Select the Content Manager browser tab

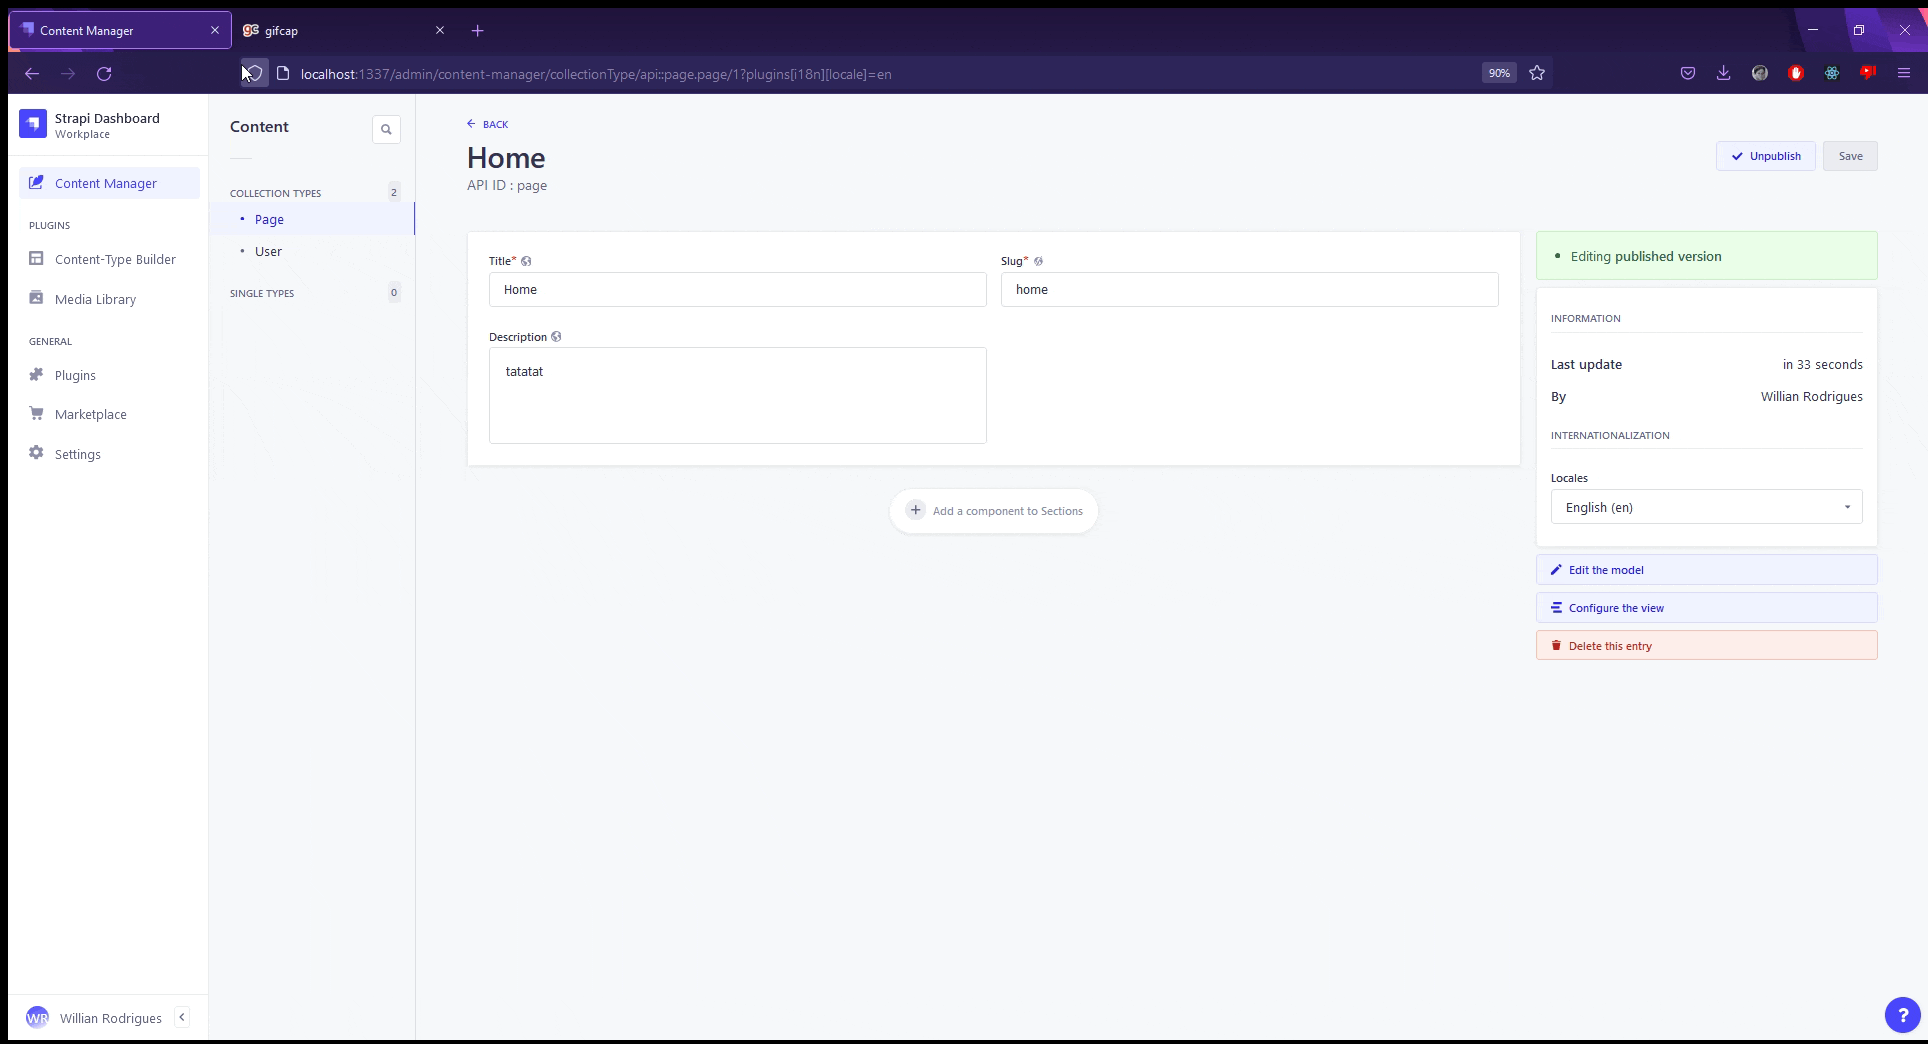pyautogui.click(x=120, y=30)
